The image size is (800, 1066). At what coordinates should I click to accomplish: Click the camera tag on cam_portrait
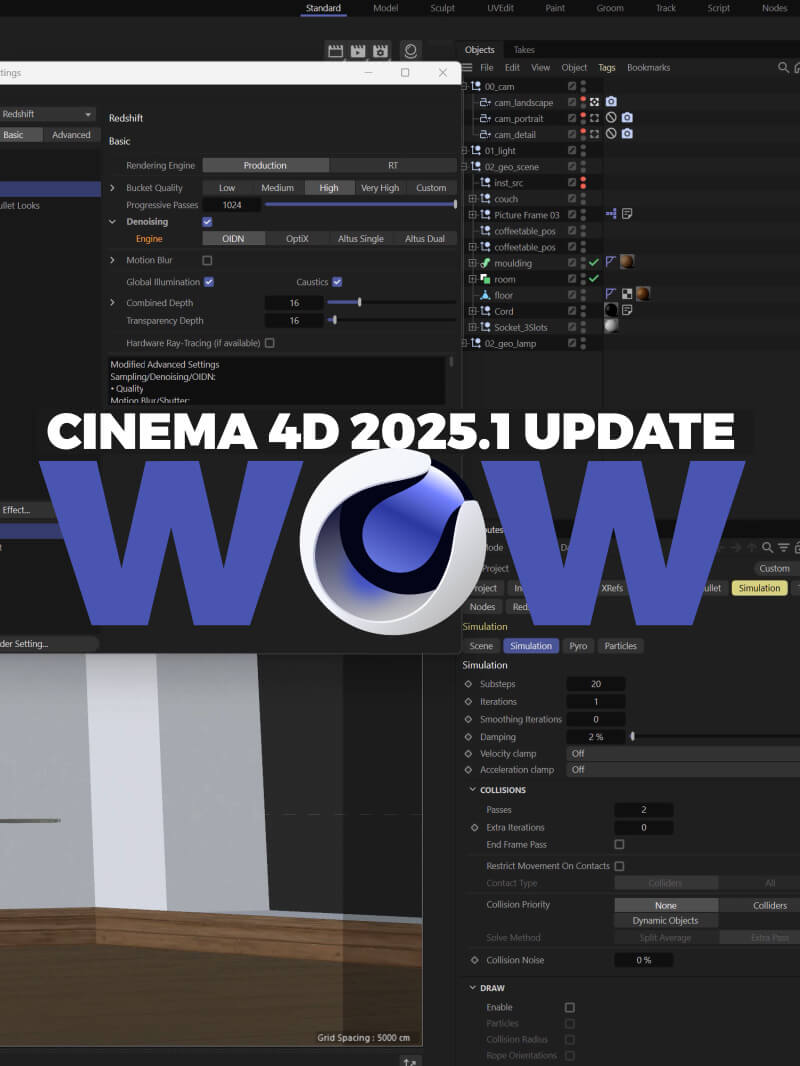(x=627, y=118)
